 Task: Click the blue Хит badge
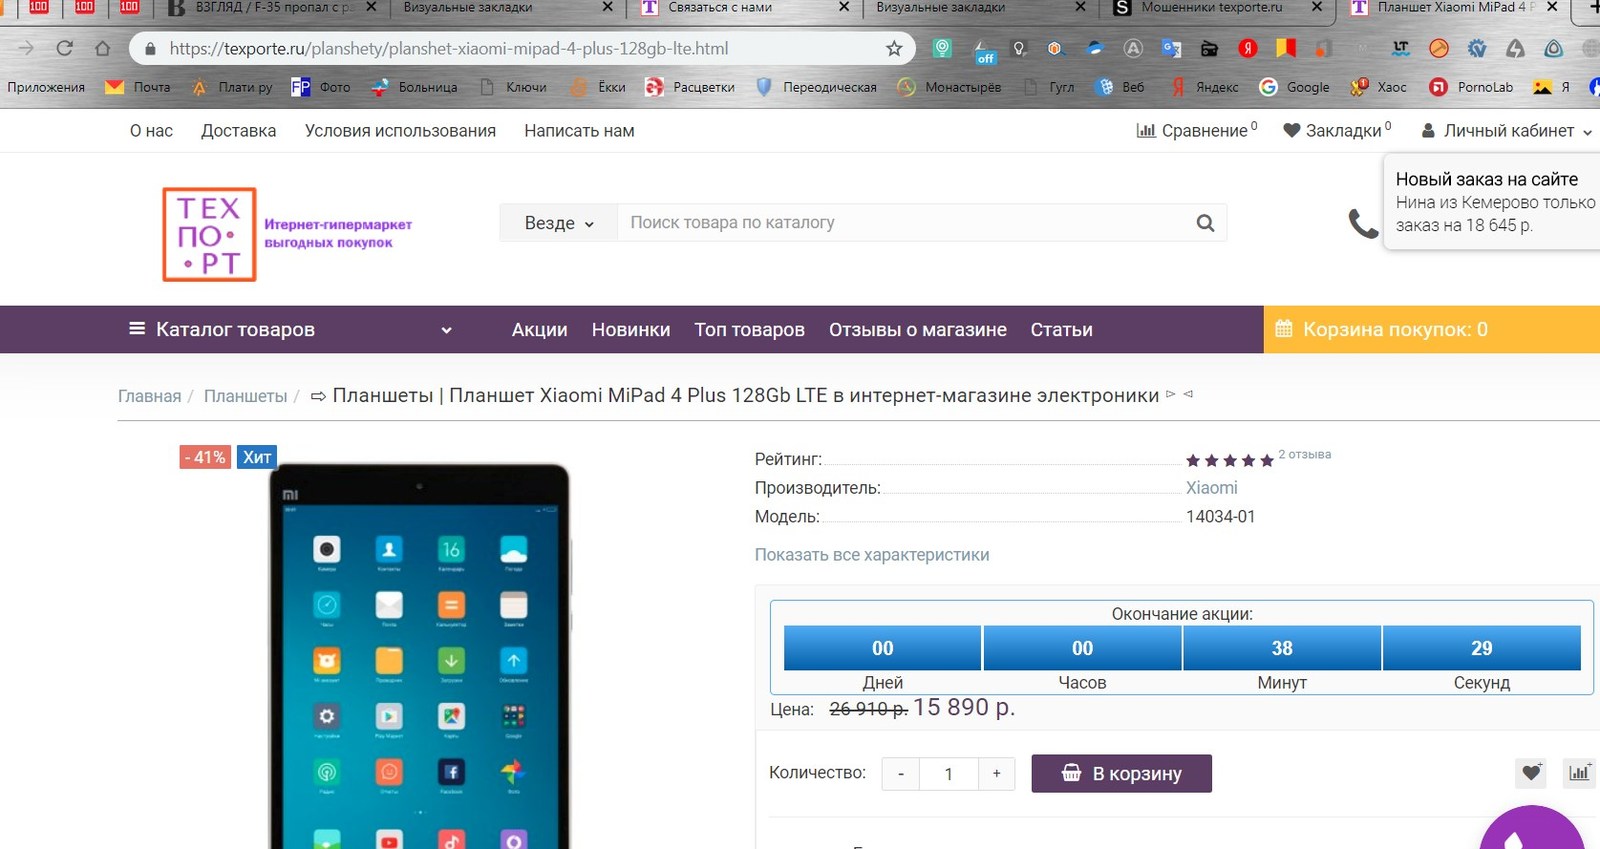pyautogui.click(x=257, y=457)
